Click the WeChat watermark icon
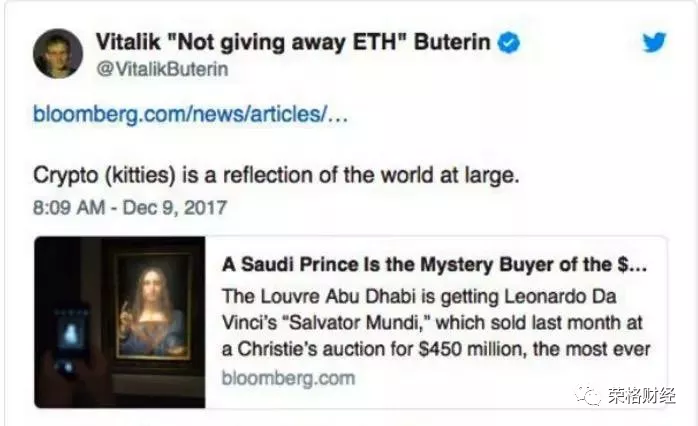This screenshot has height=426, width=698. click(588, 395)
